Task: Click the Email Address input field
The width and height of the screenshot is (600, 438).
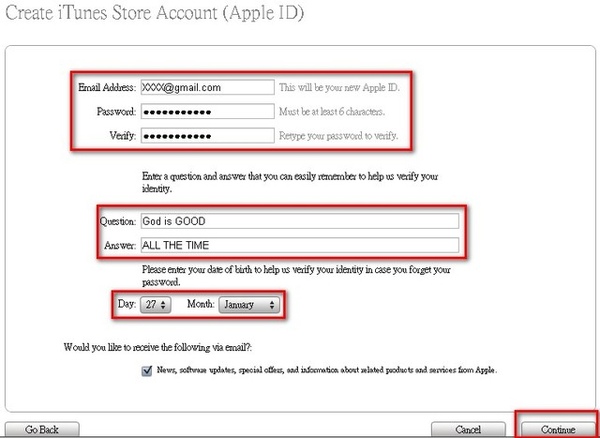Action: [x=207, y=87]
